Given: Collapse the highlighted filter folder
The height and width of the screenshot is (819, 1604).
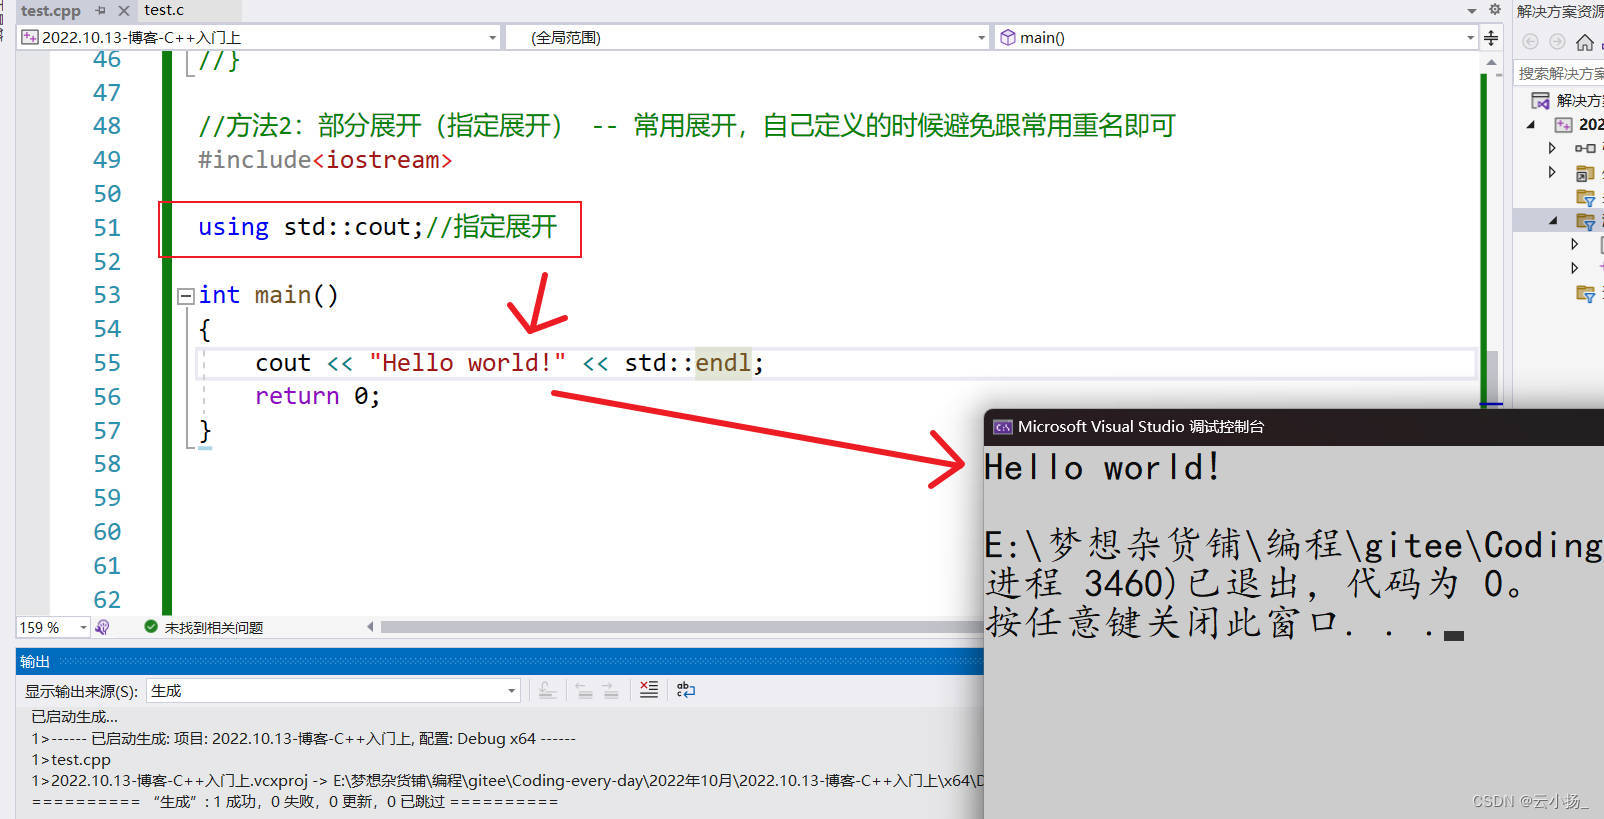Looking at the screenshot, I should point(1553,221).
